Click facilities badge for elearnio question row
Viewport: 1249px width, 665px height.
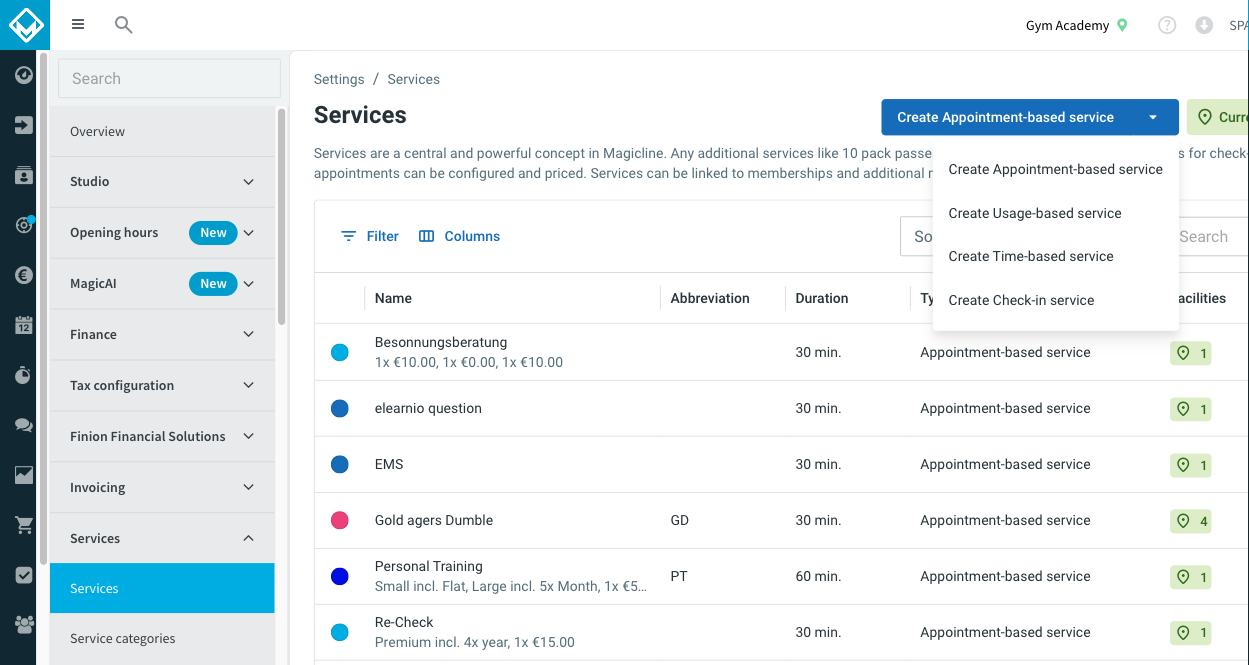(1191, 409)
